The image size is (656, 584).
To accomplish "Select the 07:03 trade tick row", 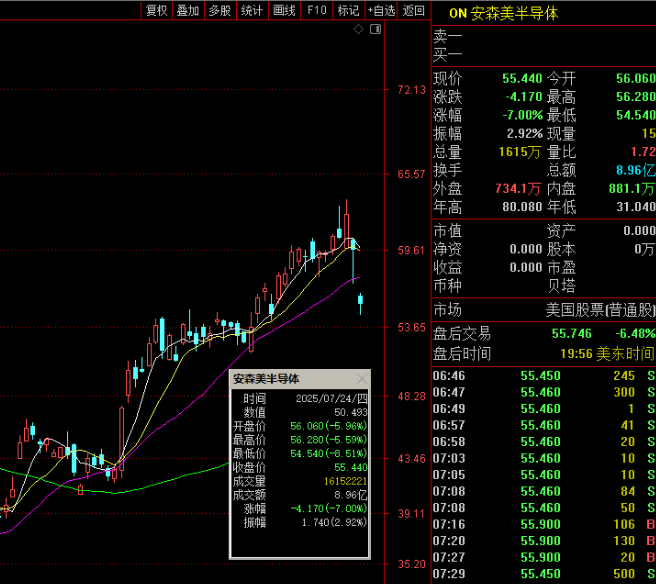I will point(543,458).
